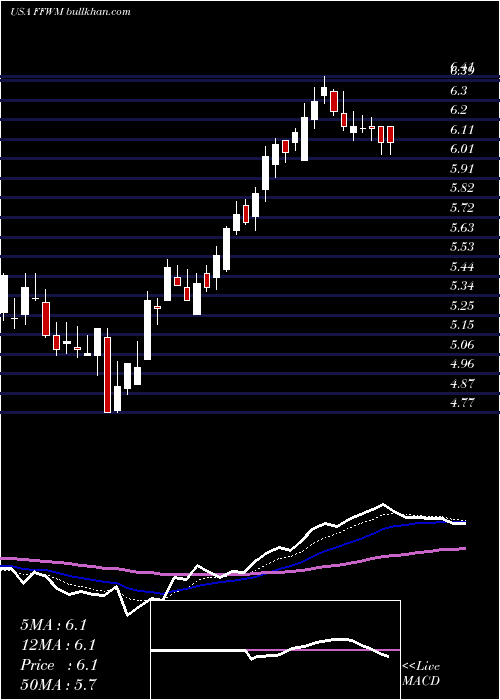Select the 6.01 price axis label
500x700 pixels.
click(x=462, y=149)
